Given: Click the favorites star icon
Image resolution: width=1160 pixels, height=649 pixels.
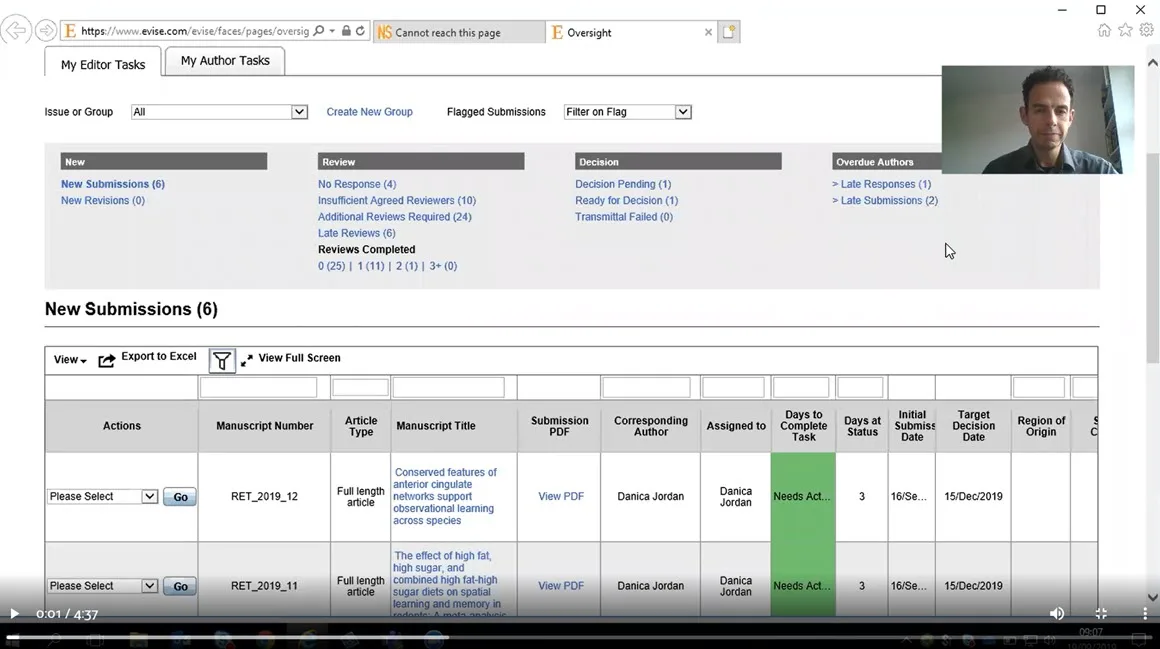Looking at the screenshot, I should 1125,30.
